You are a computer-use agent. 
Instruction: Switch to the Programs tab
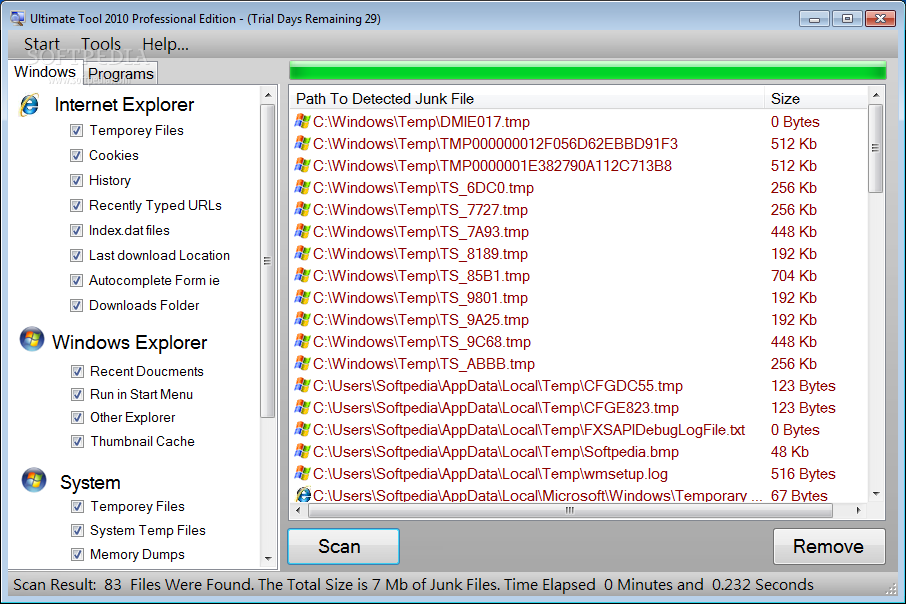121,74
